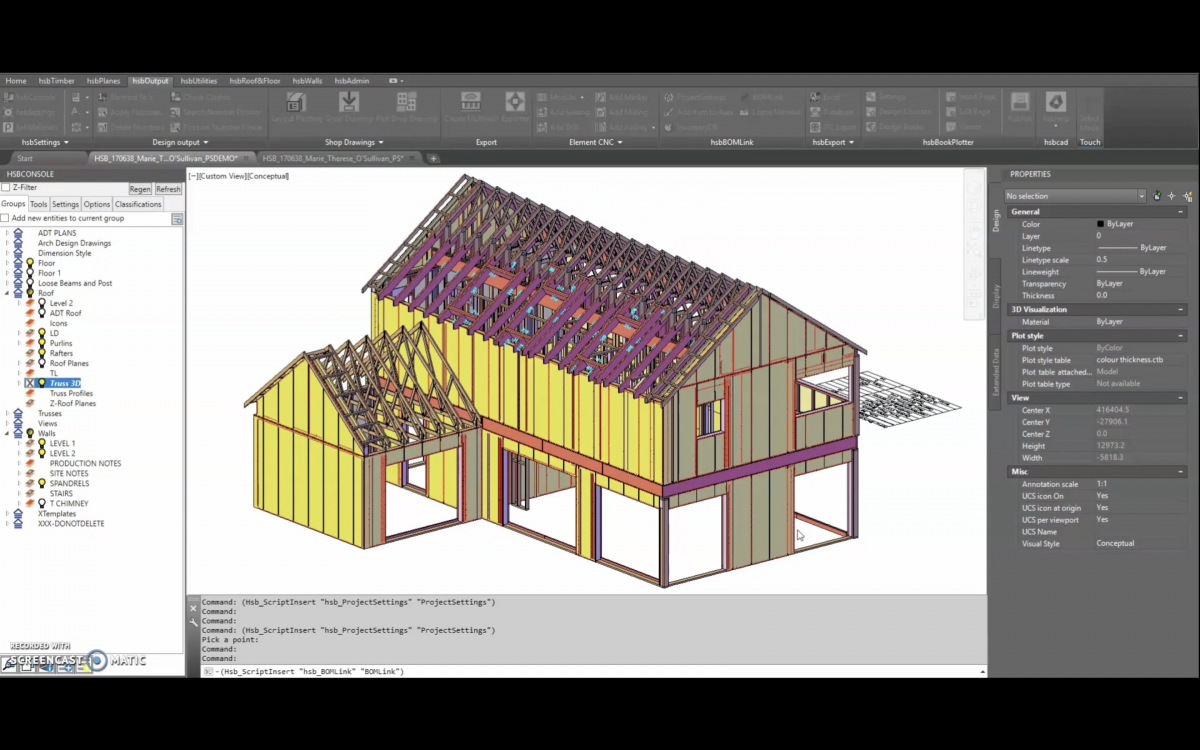Screen dimensions: 1200x750
Task: Turn off the SPANDRELS light bulb
Action: (x=42, y=483)
